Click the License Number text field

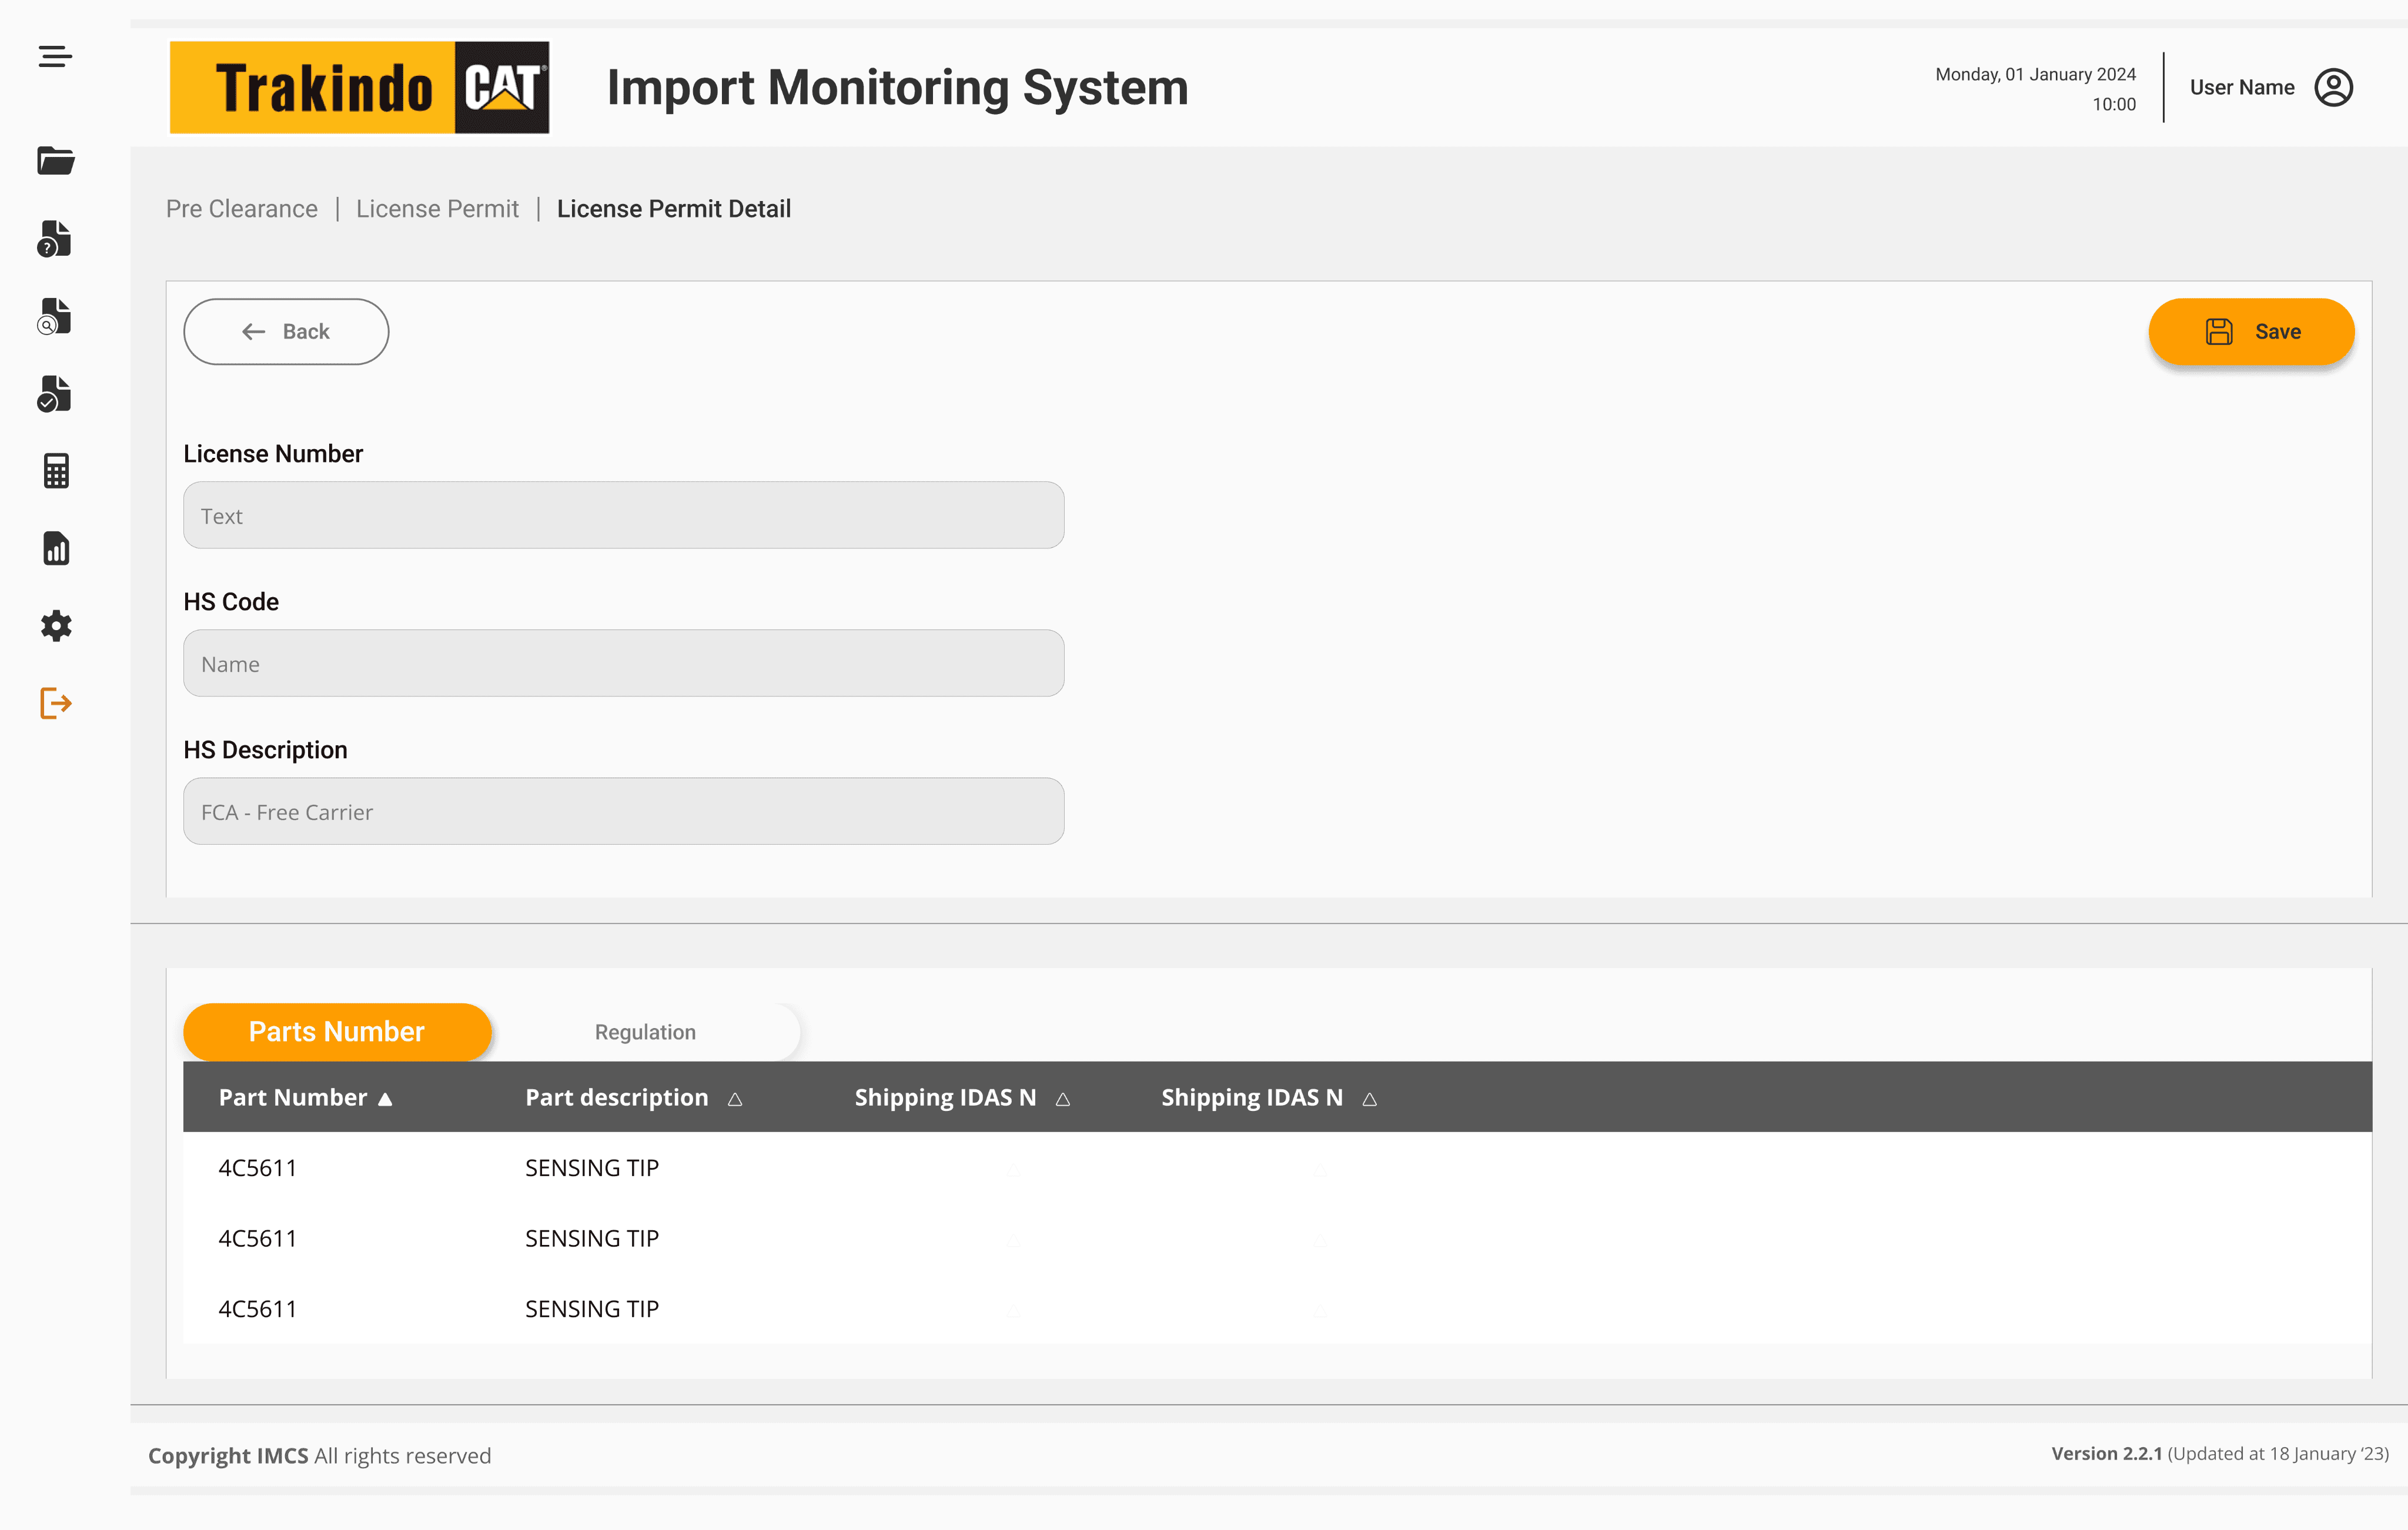(623, 516)
